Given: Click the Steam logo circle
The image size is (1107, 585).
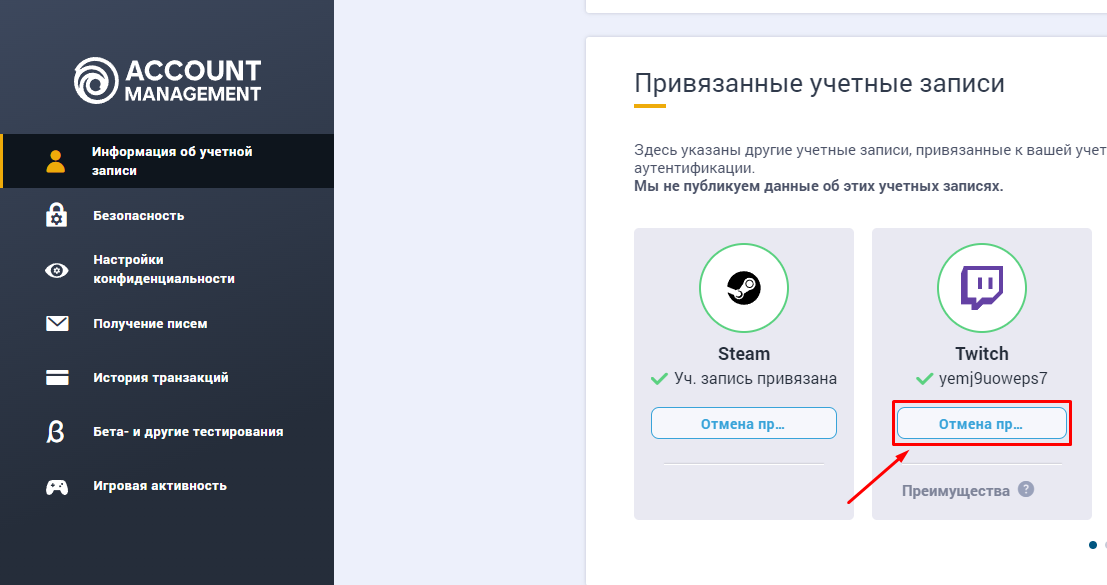Looking at the screenshot, I should [743, 288].
